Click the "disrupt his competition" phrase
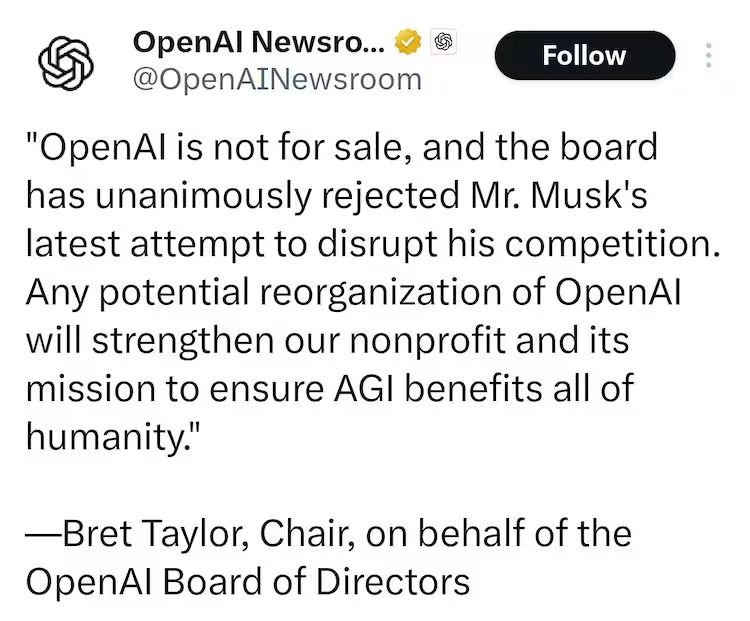Screen dimensions: 750x621 pos(542,244)
